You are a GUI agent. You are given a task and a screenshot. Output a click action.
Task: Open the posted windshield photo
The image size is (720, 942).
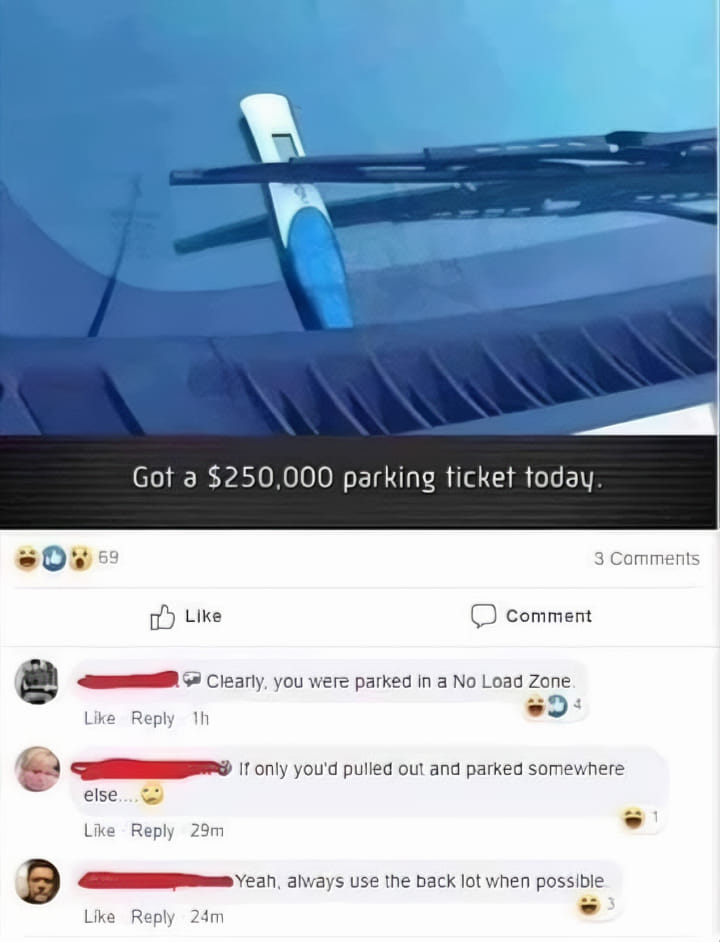[x=359, y=264]
